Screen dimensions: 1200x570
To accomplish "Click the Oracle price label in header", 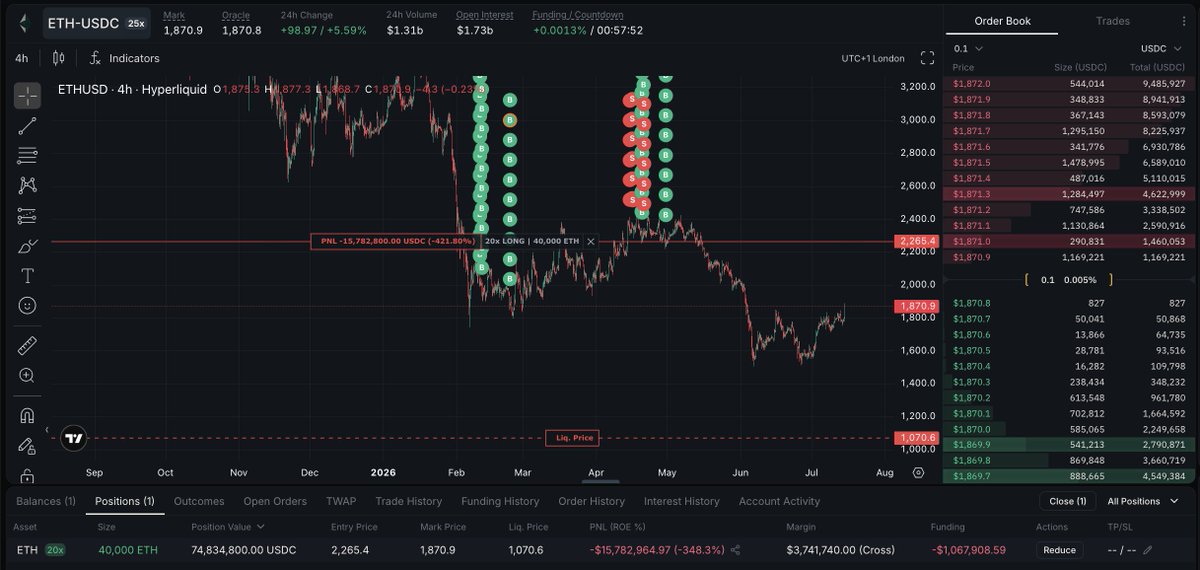I will 236,15.
